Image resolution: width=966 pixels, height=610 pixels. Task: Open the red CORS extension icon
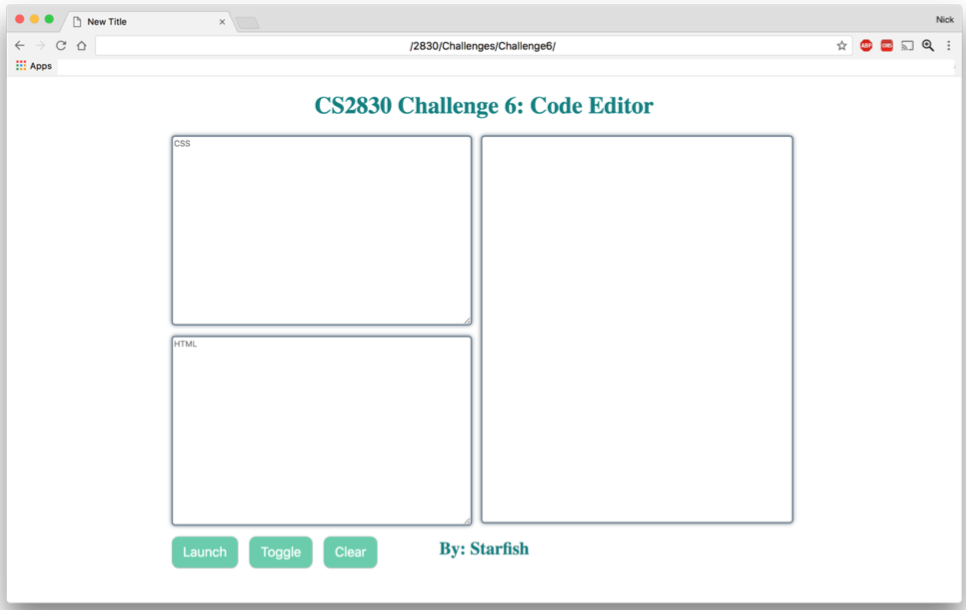(887, 46)
